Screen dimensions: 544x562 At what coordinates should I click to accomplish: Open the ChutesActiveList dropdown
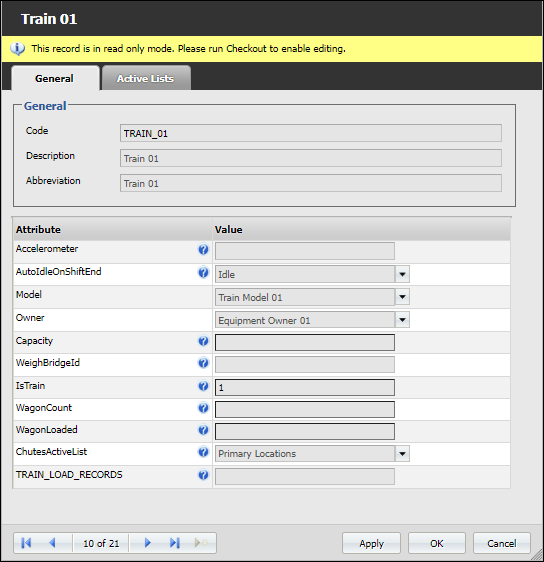(x=402, y=454)
